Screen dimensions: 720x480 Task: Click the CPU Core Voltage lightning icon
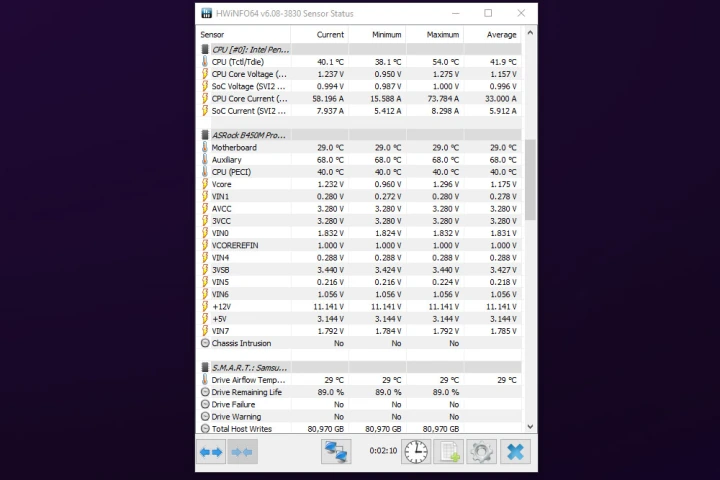(x=205, y=74)
